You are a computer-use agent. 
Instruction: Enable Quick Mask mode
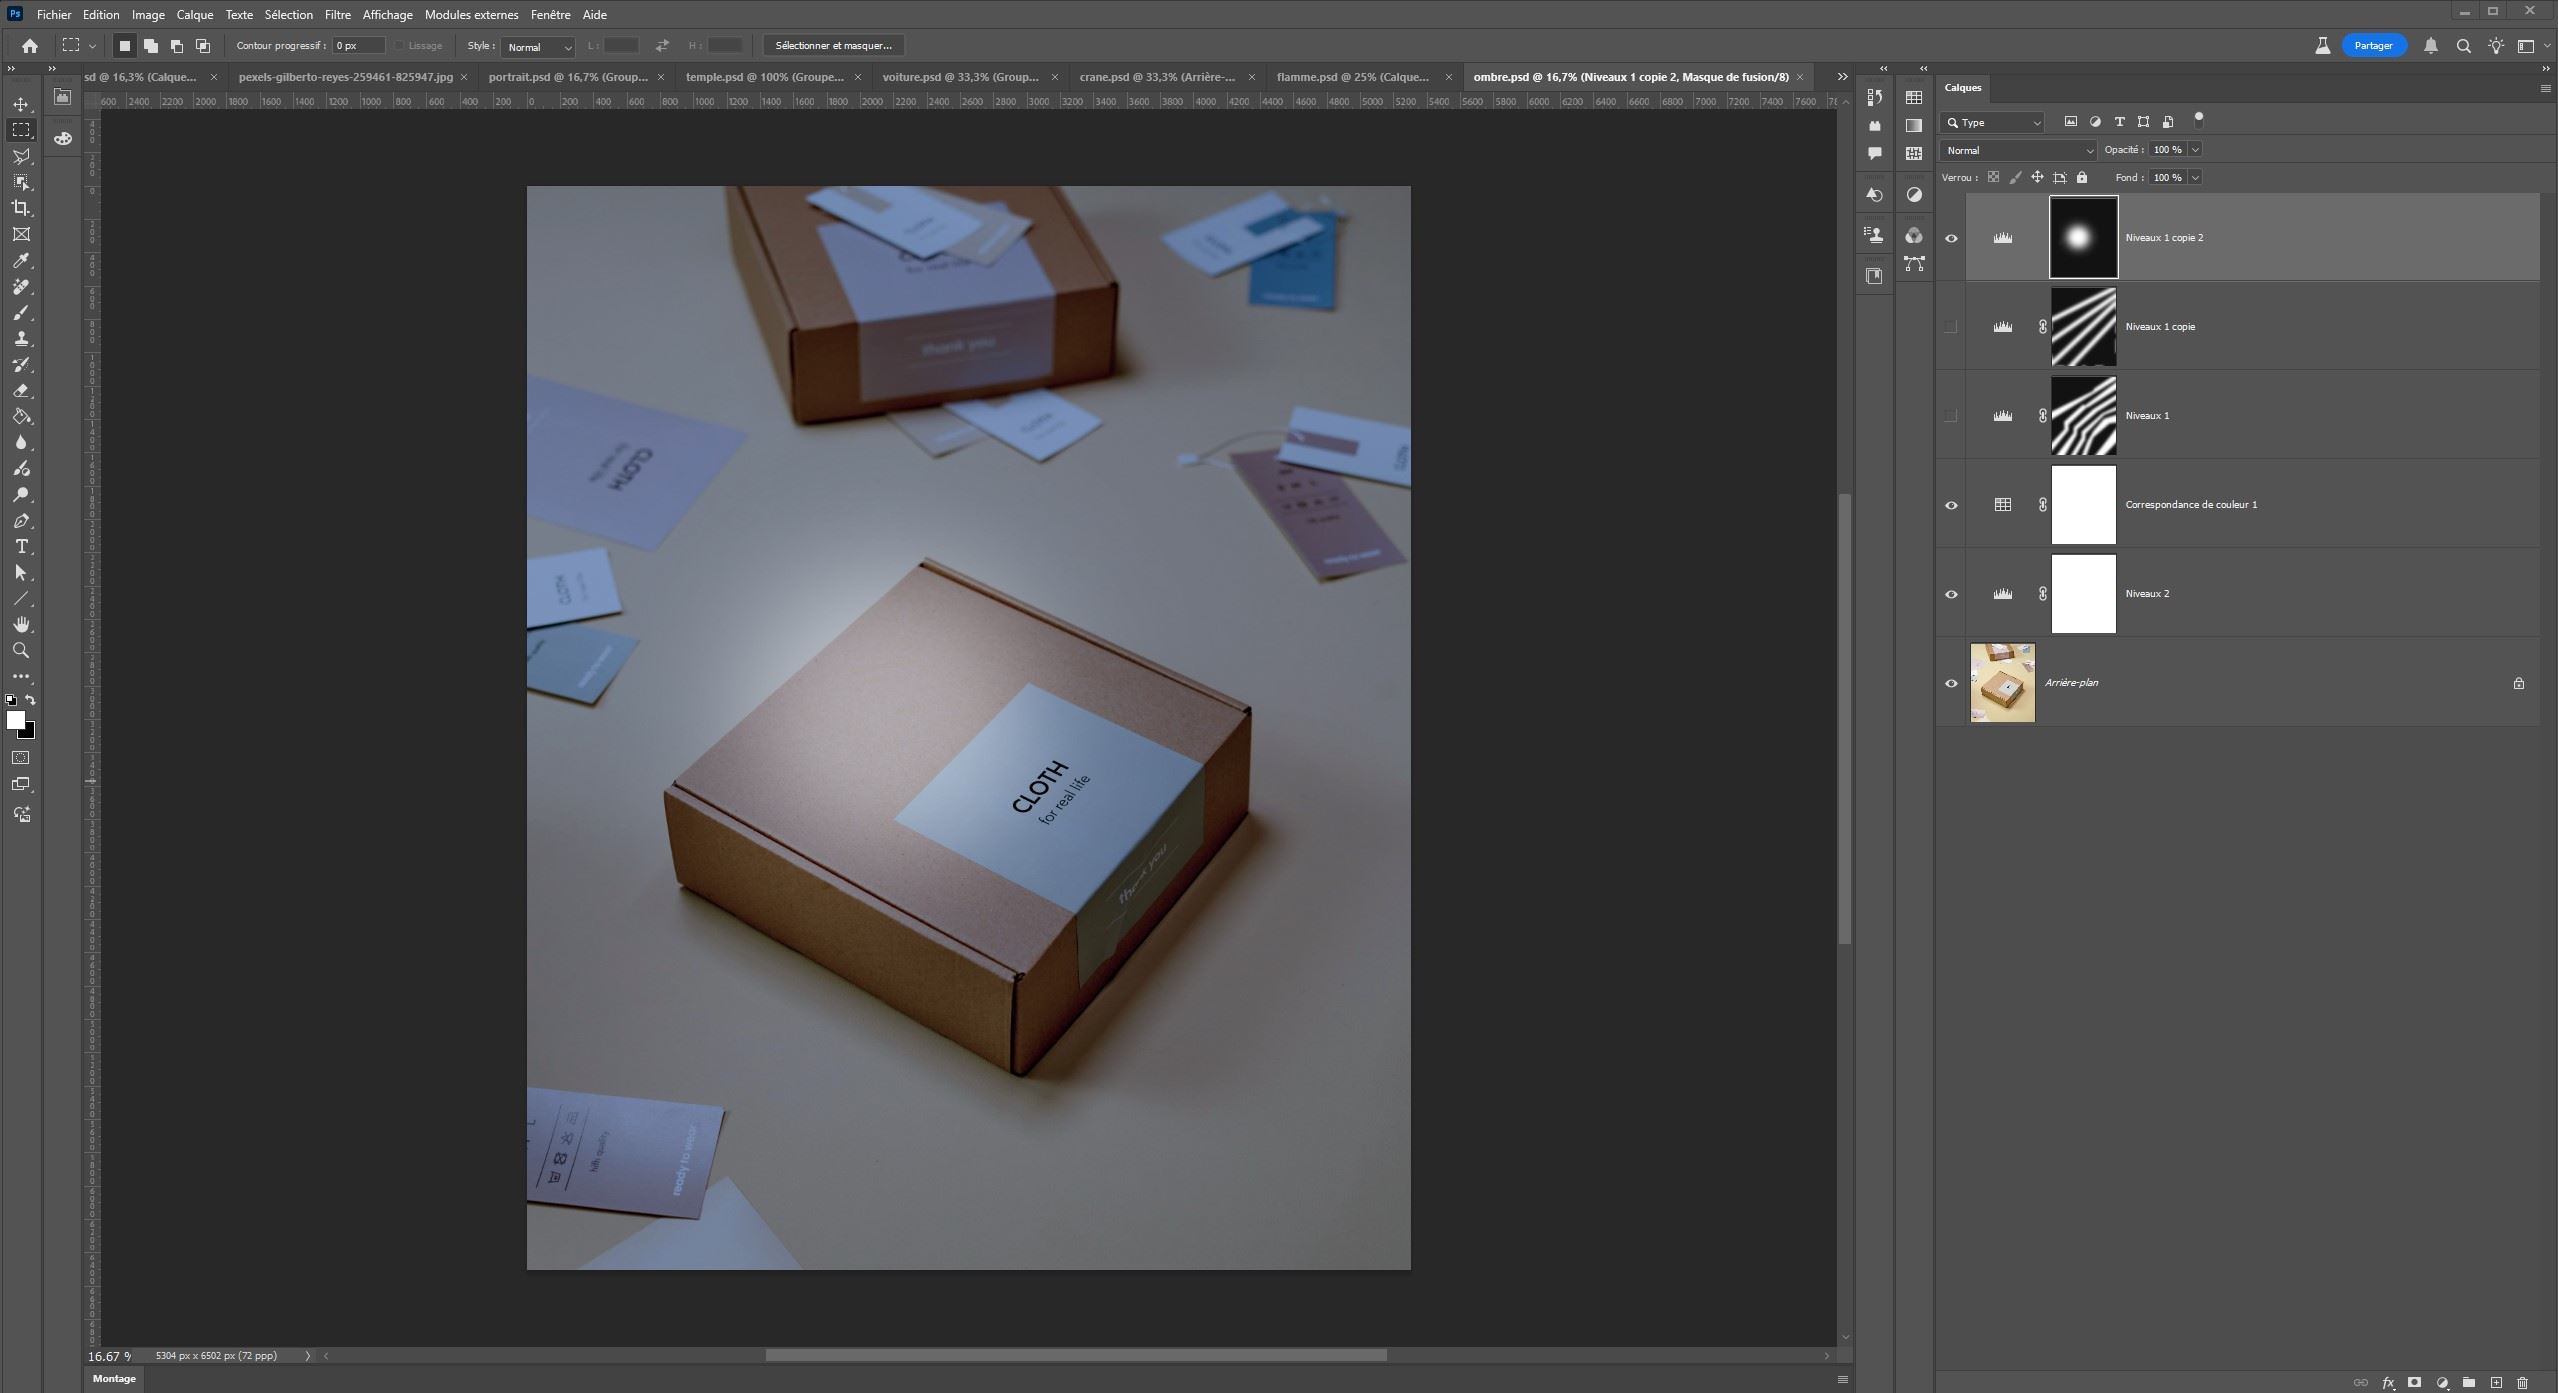point(21,758)
